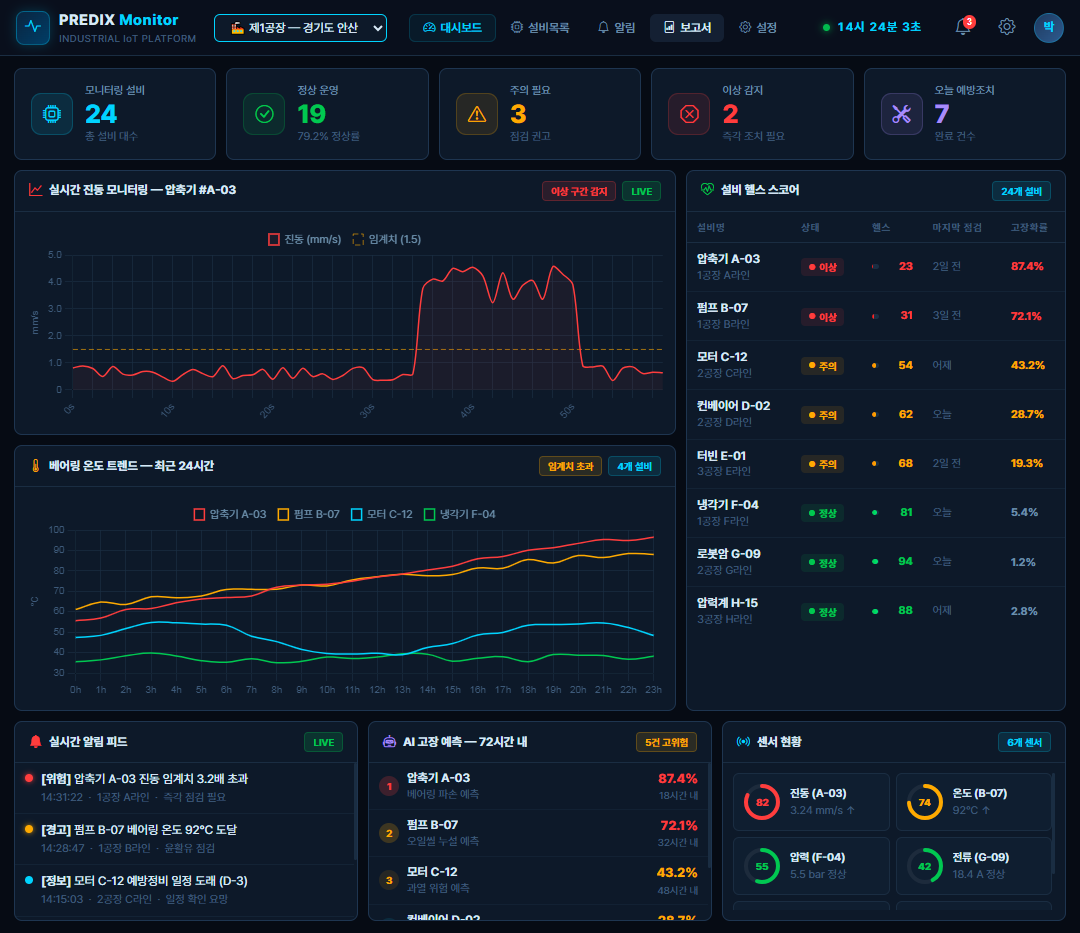Viewport: 1080px width, 933px height.
Task: Expand the 압축기 A-03 health score row
Action: coord(875,266)
